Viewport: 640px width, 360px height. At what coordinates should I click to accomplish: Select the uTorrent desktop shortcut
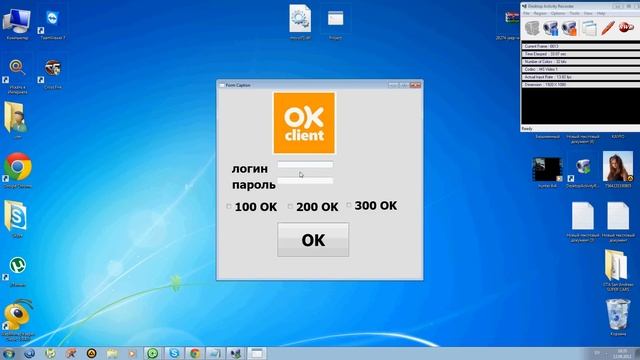(17, 270)
